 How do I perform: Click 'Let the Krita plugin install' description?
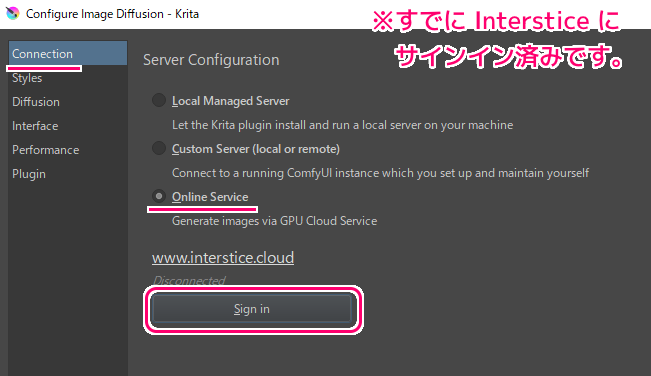point(343,125)
